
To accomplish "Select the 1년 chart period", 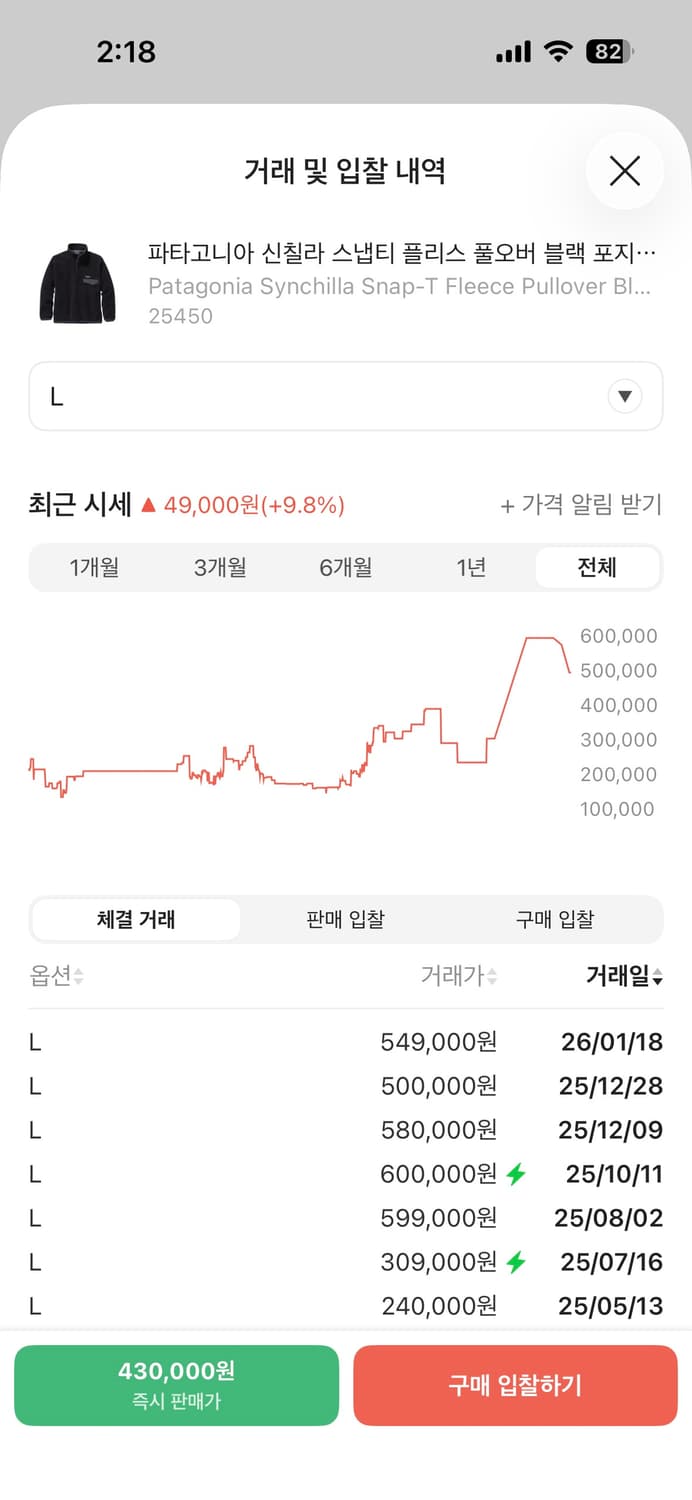I will pyautogui.click(x=471, y=567).
